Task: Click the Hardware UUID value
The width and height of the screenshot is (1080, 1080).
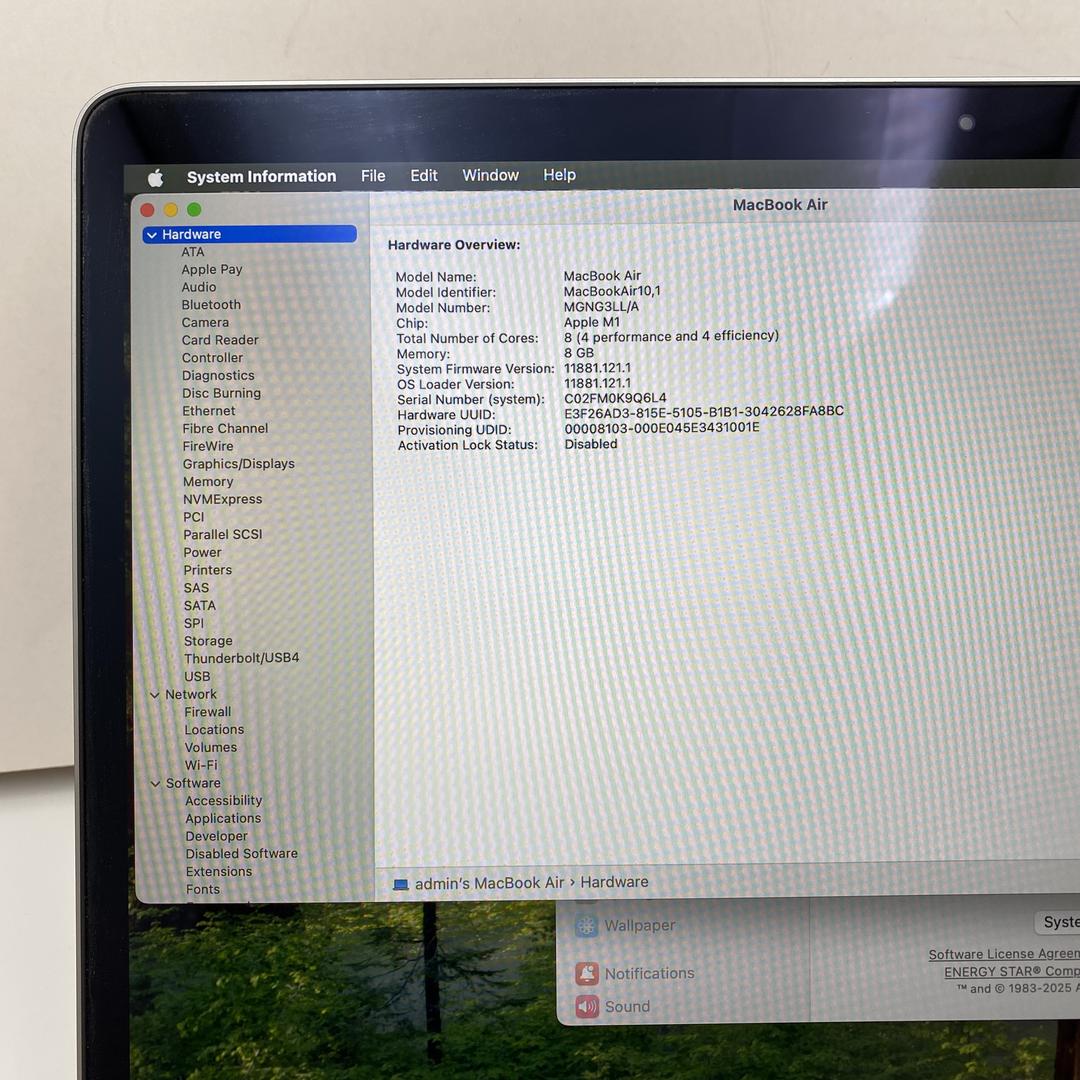Action: tap(703, 412)
